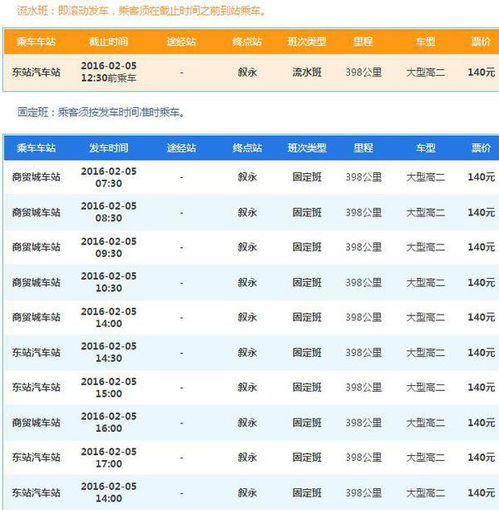Viewport: 499px width, 510px height.
Task: Click 东站汽车站 in the 15:00 row
Action: click(x=36, y=387)
